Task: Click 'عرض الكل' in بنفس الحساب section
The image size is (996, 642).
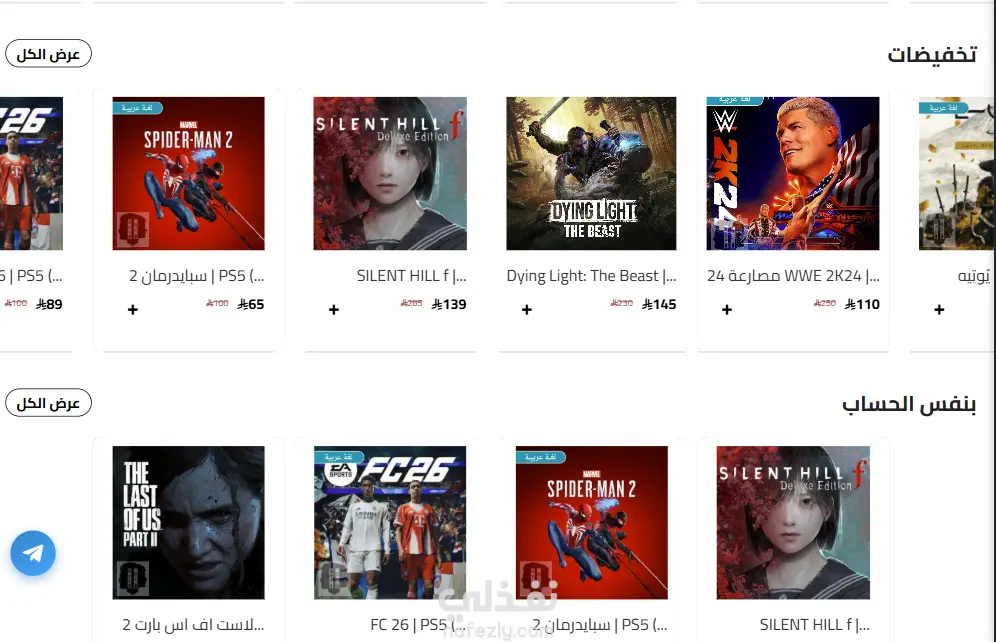Action: coord(48,403)
